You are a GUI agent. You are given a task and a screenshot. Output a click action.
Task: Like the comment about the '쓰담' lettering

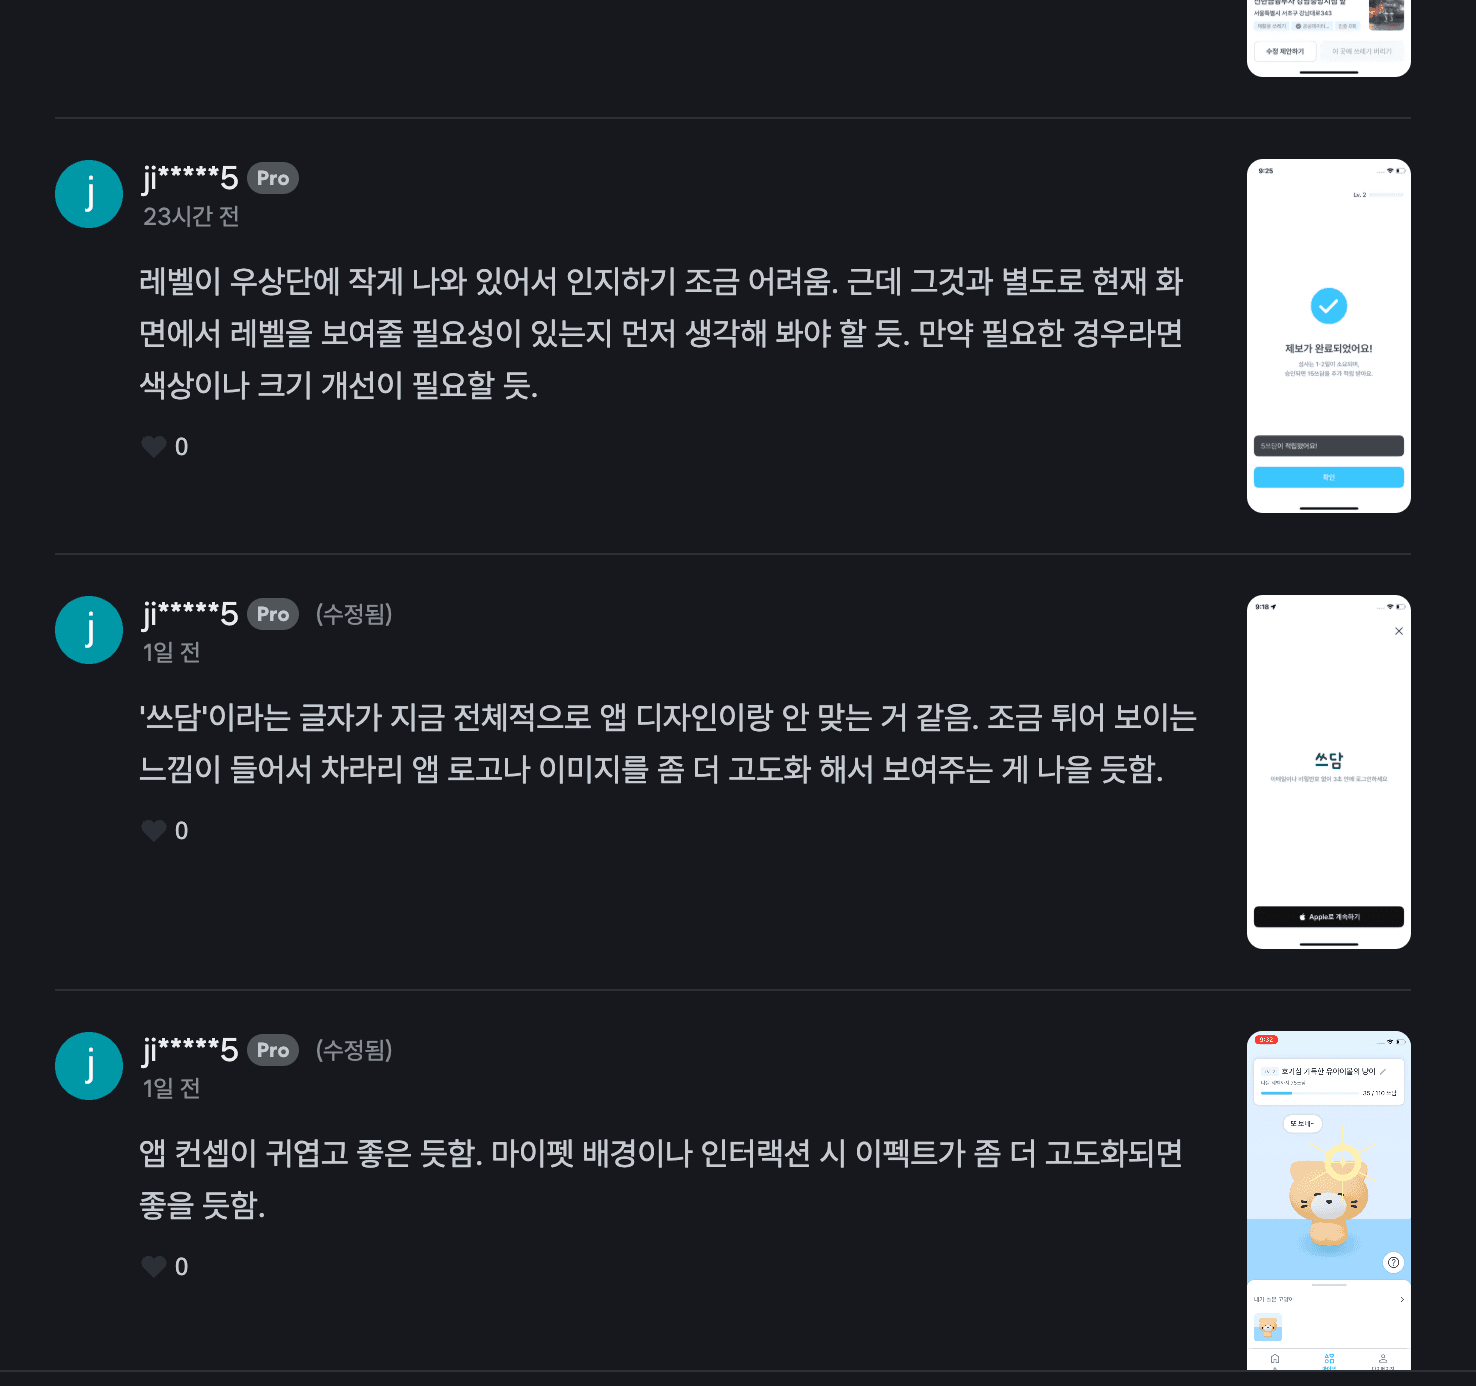pos(154,831)
